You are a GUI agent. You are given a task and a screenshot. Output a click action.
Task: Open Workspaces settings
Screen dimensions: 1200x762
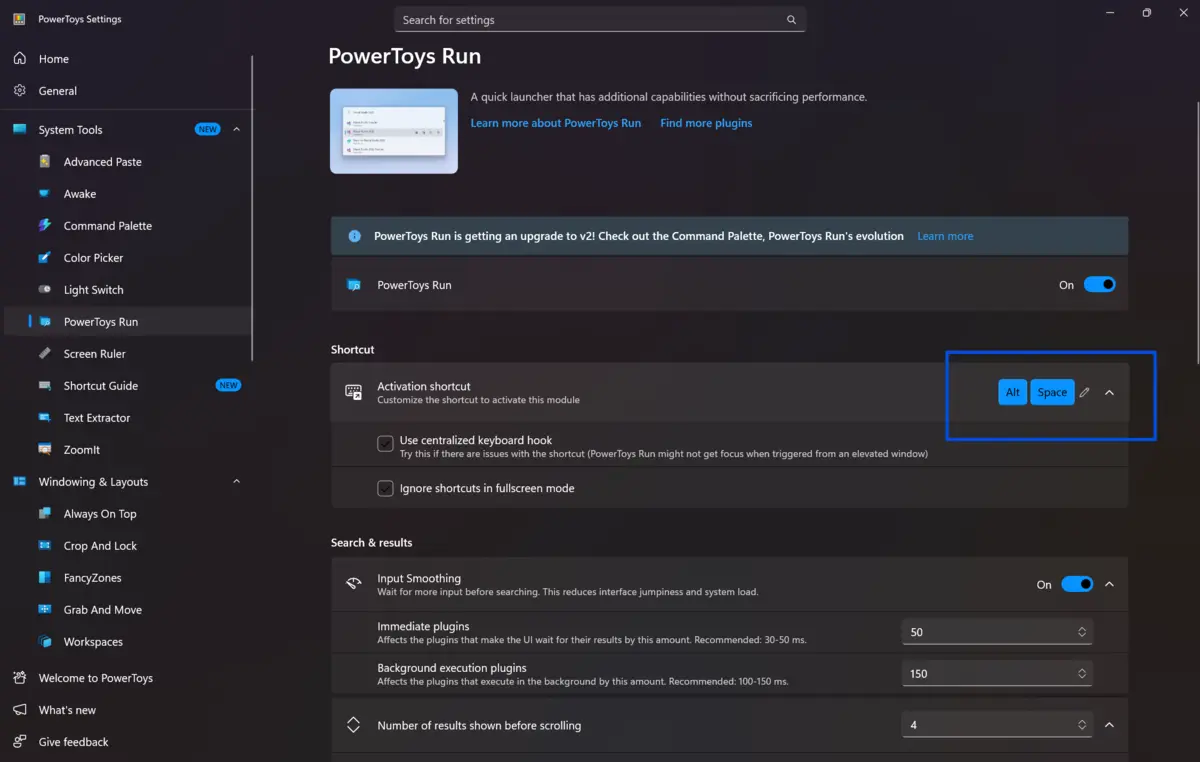pyautogui.click(x=93, y=642)
